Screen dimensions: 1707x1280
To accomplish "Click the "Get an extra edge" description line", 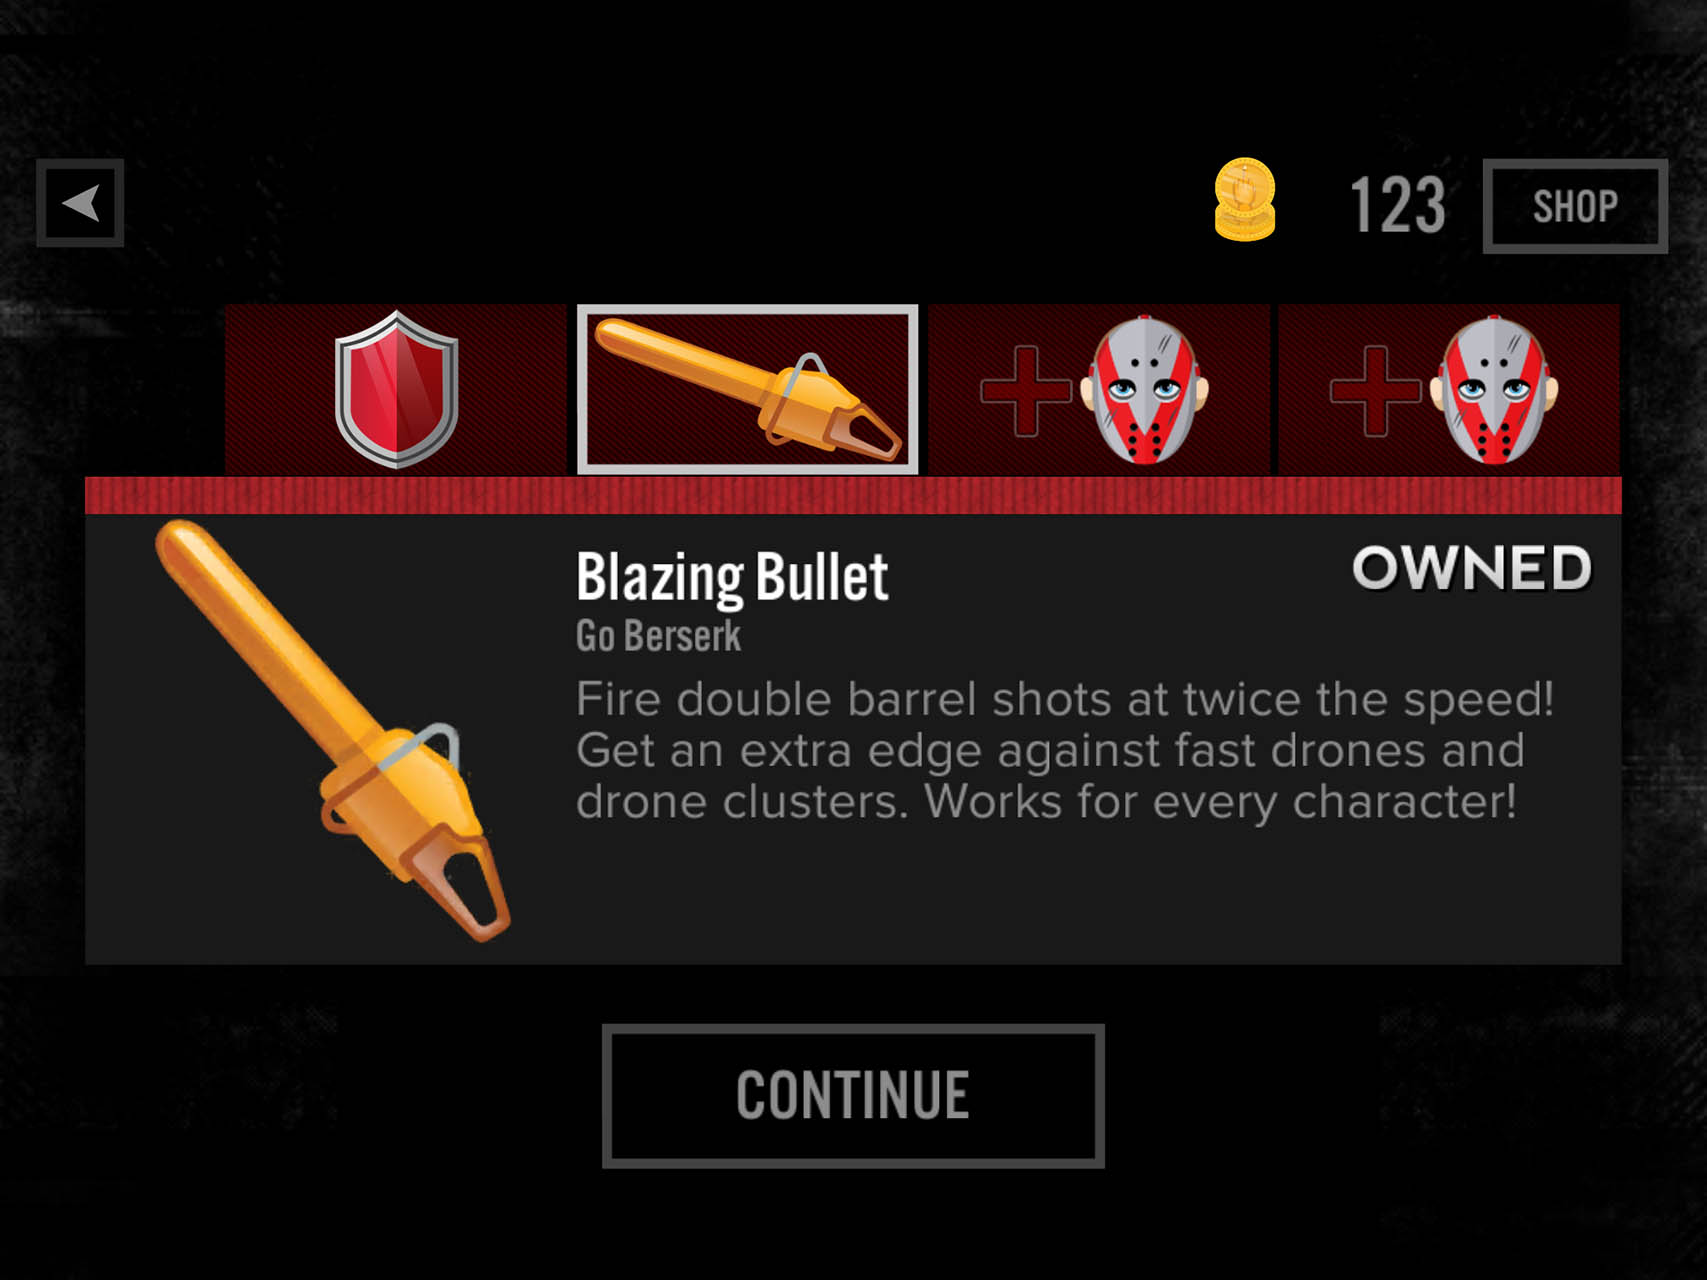I will (x=1050, y=751).
